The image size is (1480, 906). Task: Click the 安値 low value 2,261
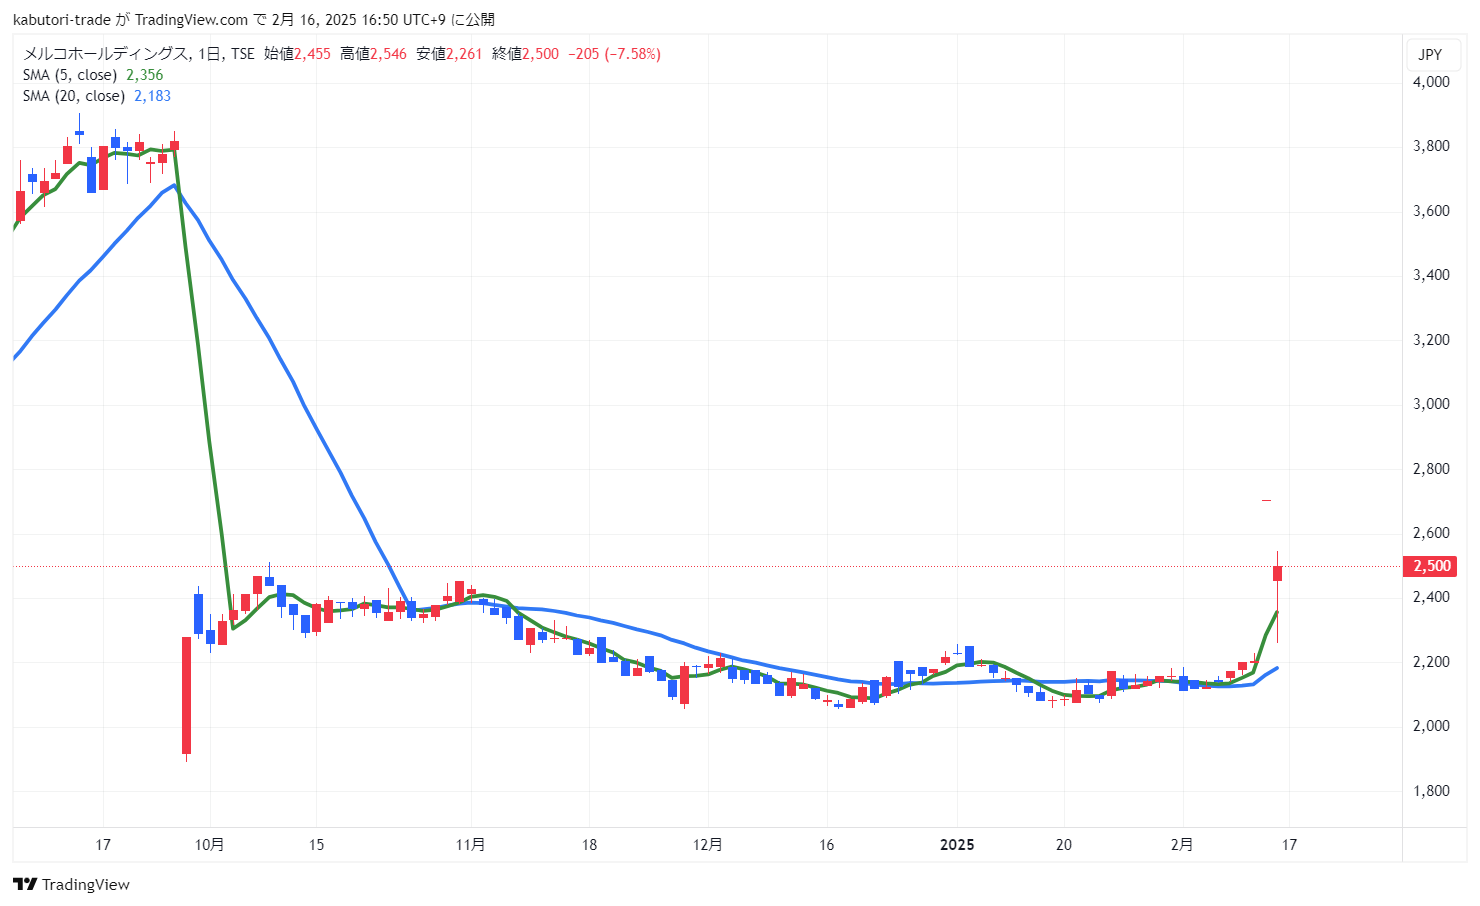(x=464, y=54)
